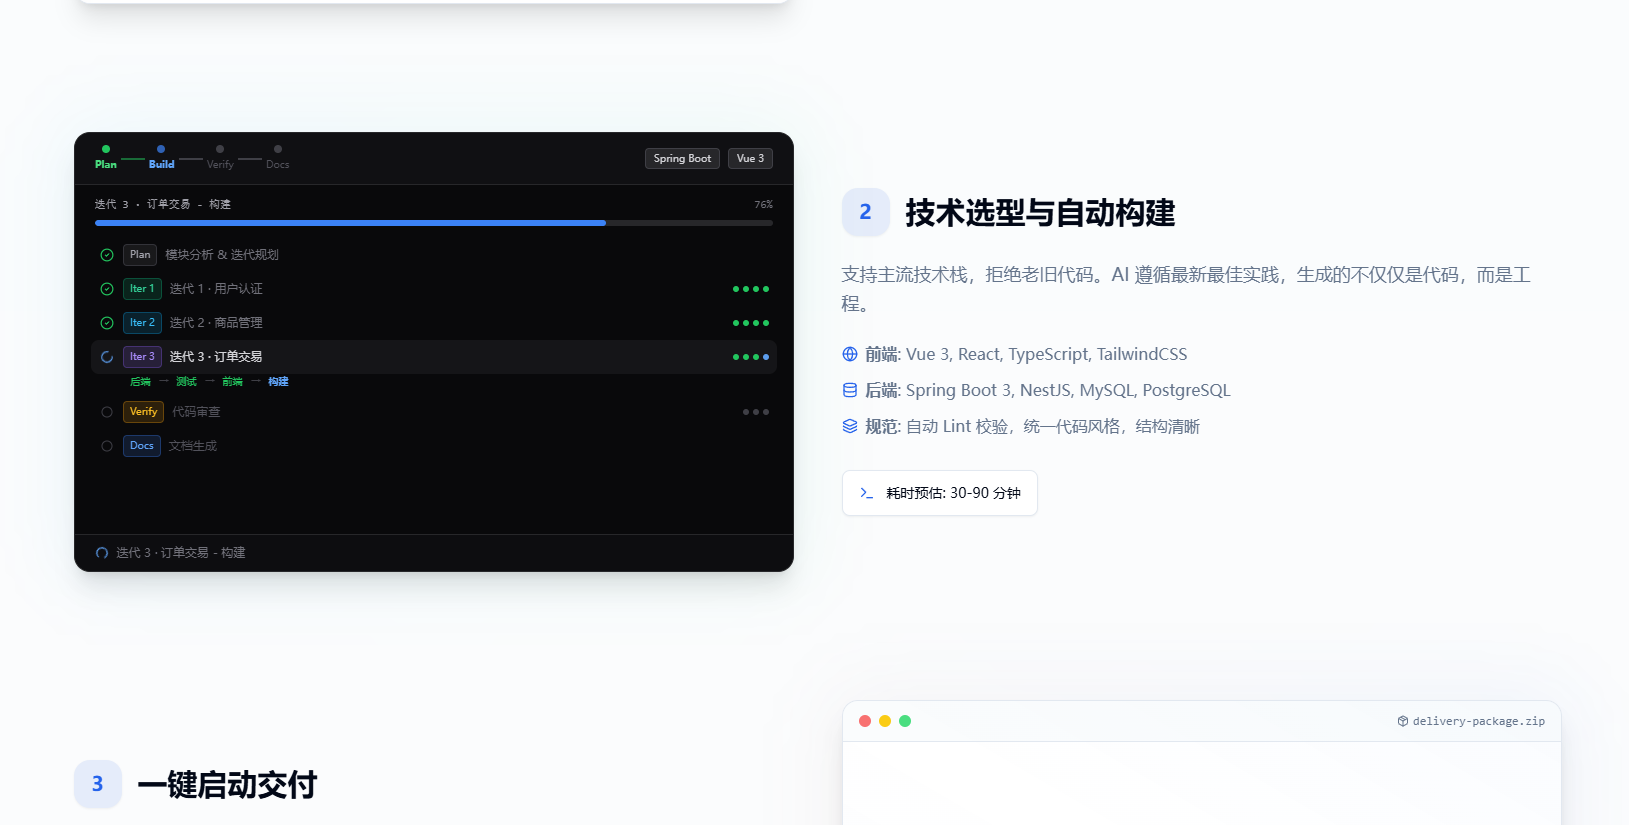Click the yellow window dot

885,721
